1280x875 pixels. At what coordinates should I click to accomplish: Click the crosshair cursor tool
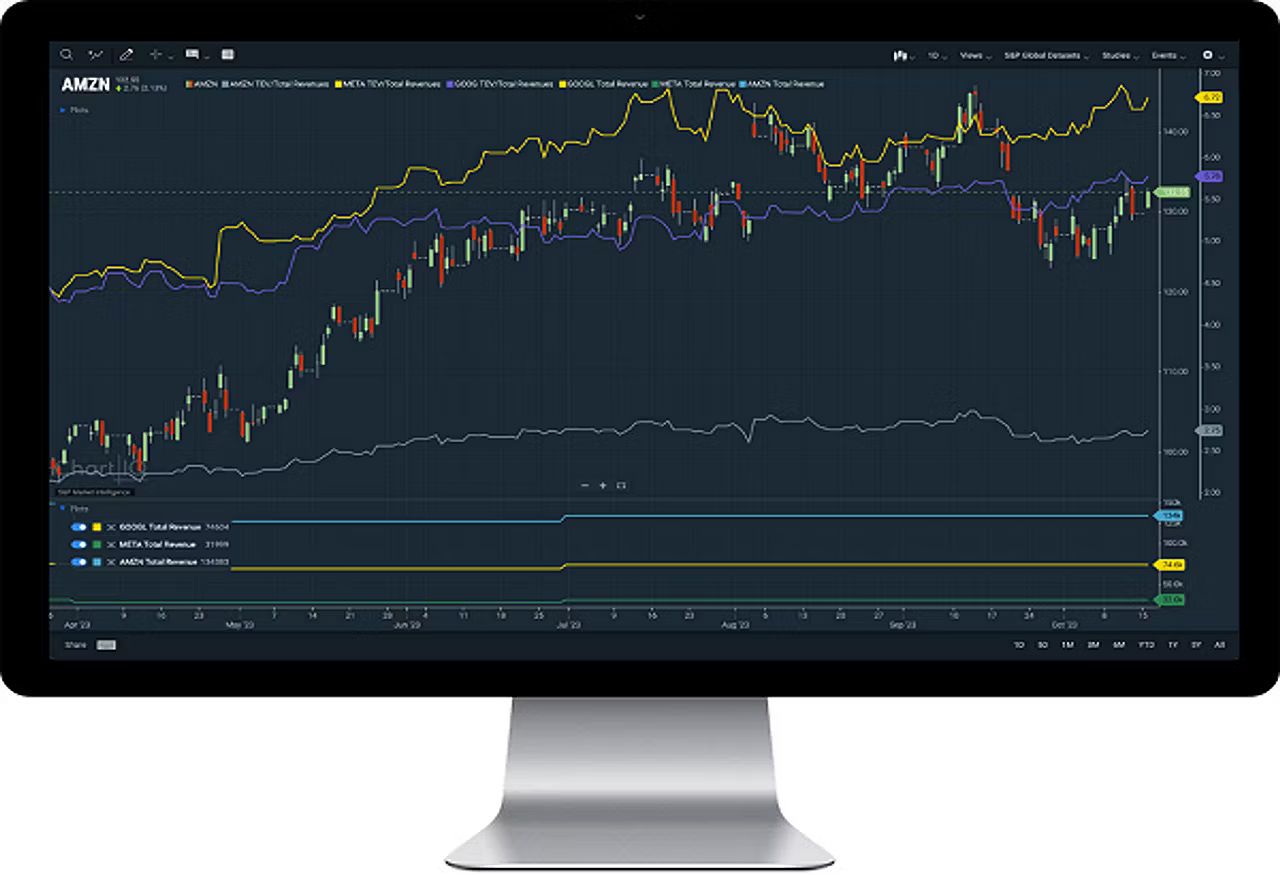pos(156,55)
